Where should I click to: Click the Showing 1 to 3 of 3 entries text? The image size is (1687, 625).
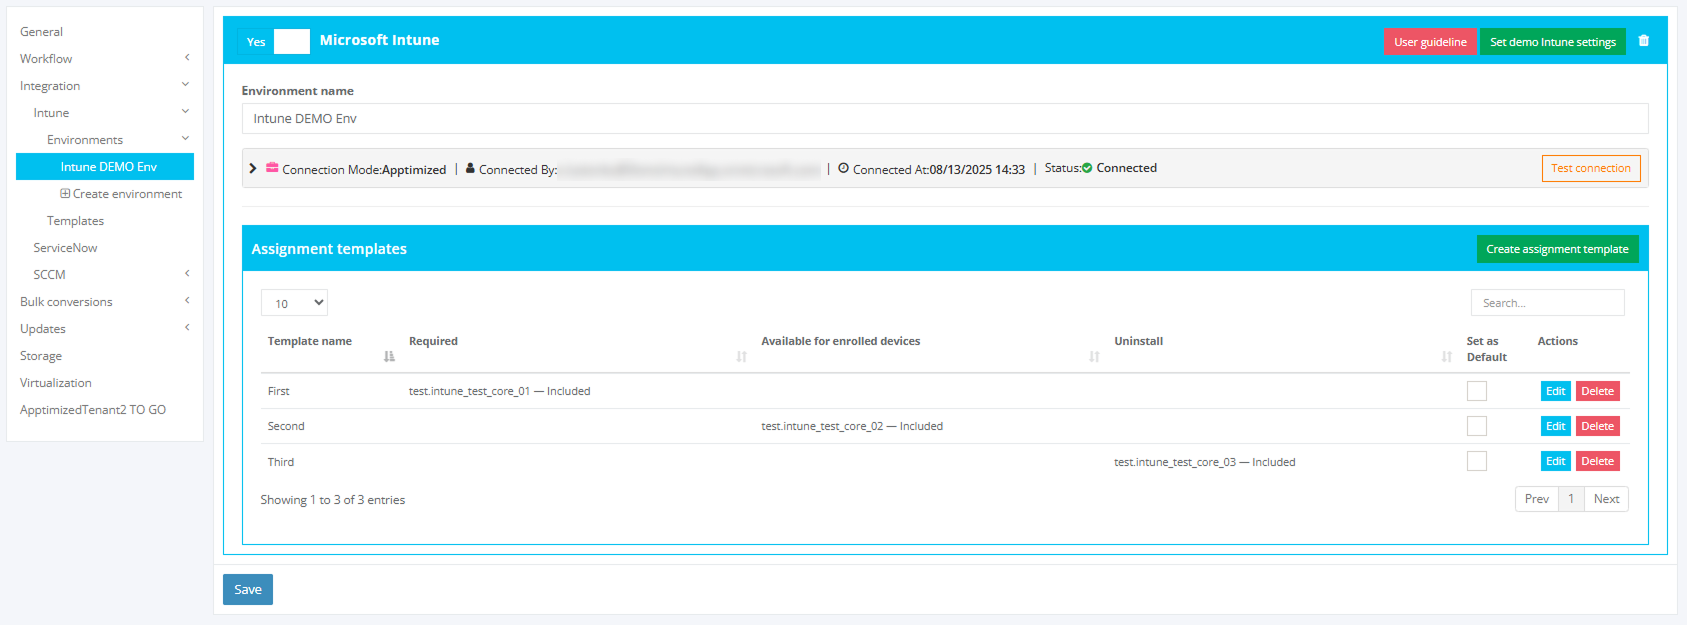pyautogui.click(x=333, y=500)
